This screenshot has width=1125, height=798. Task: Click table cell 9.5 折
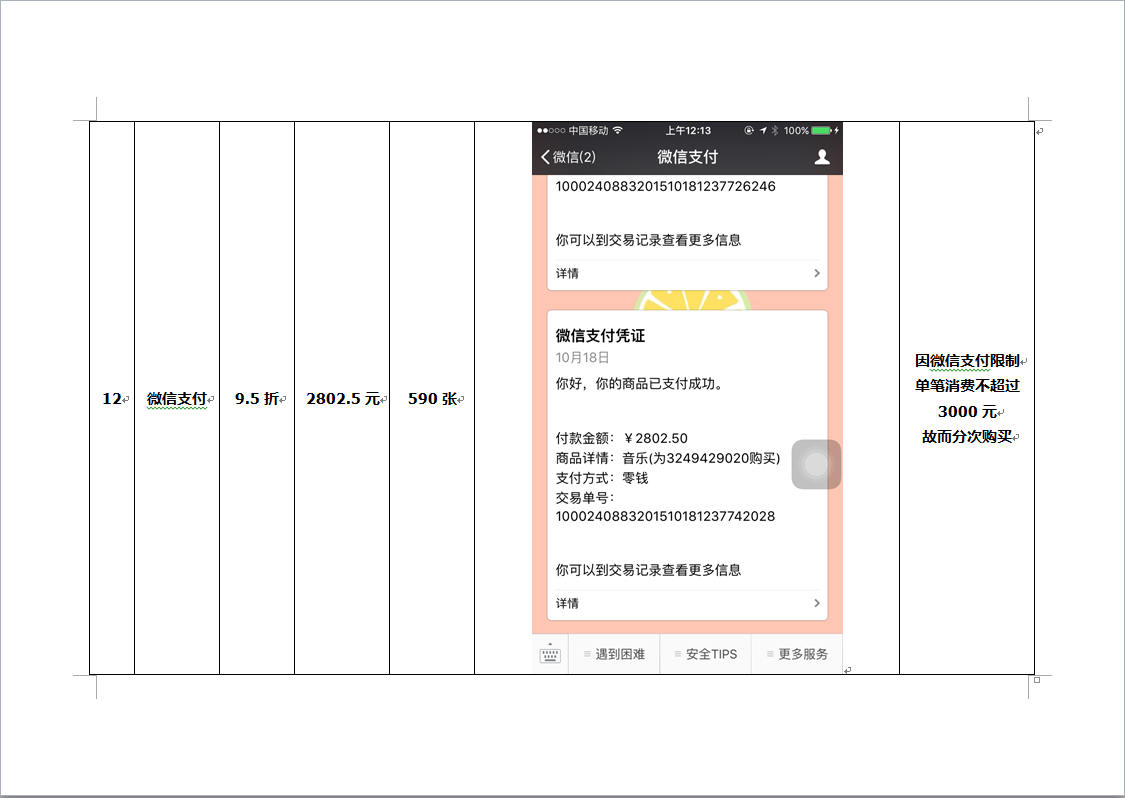(257, 398)
